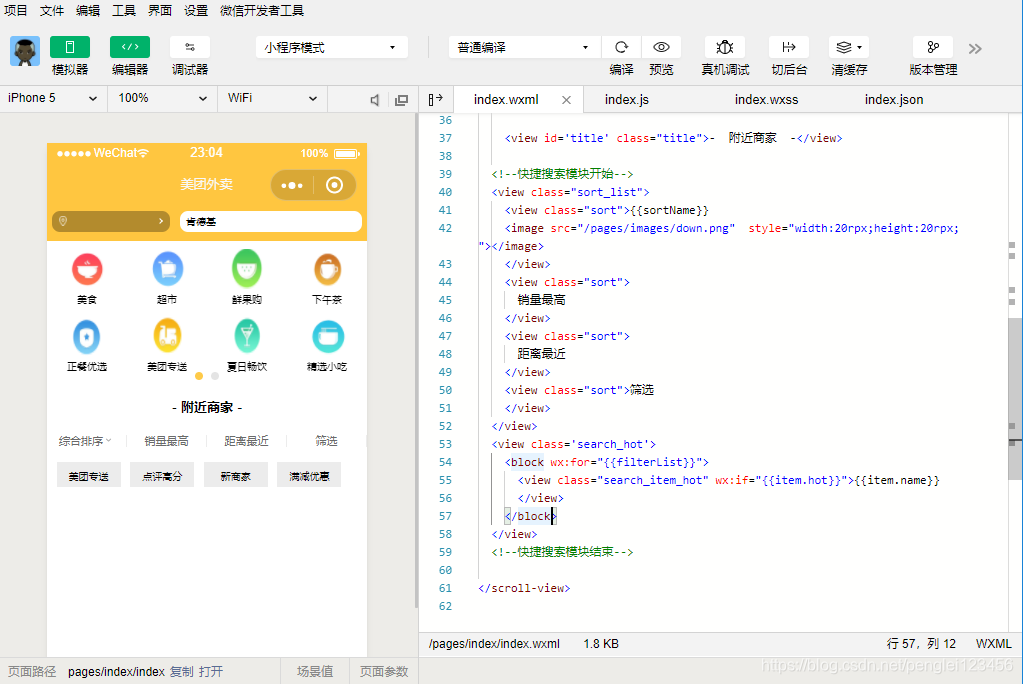The width and height of the screenshot is (1023, 684).
Task: Click the 新商家 filter tag
Action: (x=236, y=475)
